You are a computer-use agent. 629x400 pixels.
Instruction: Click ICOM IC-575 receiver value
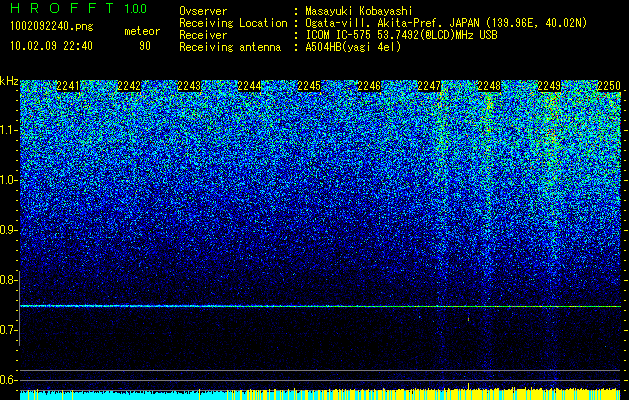pos(401,35)
